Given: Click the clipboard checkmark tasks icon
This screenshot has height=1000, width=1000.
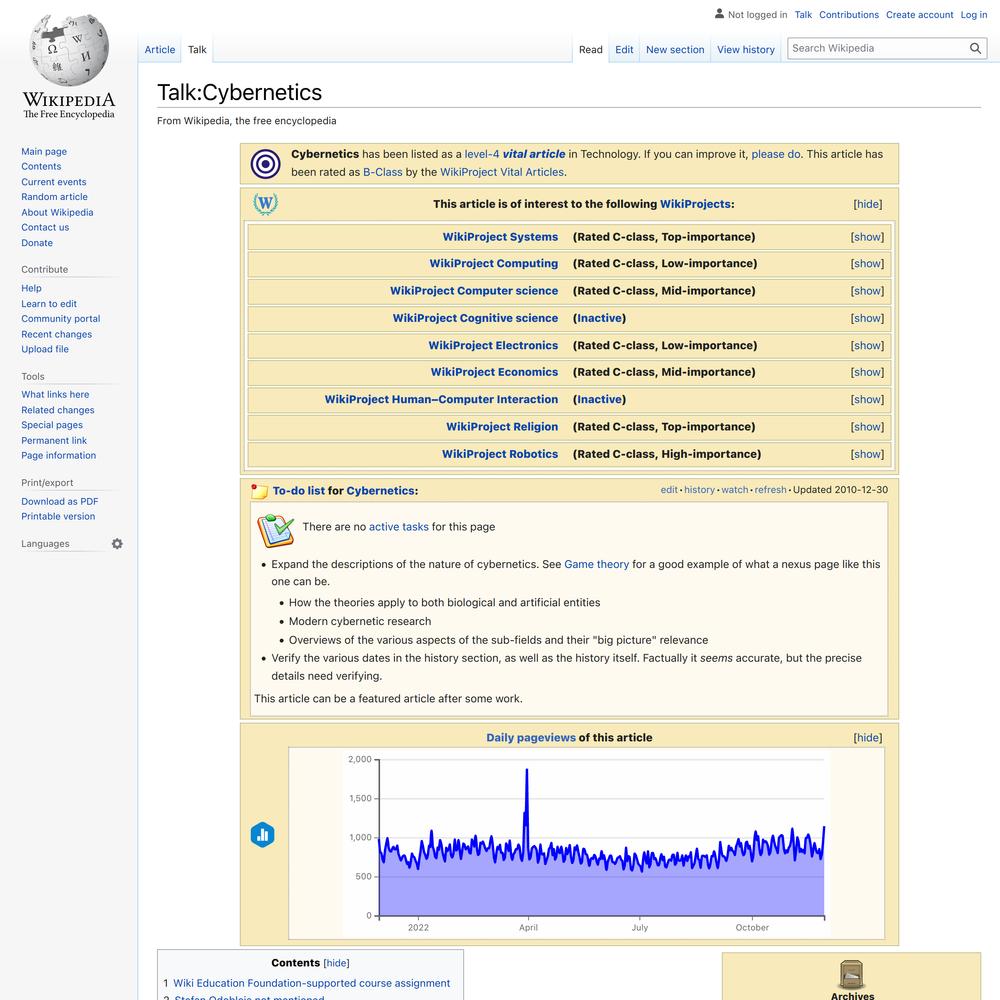Looking at the screenshot, I should [276, 529].
